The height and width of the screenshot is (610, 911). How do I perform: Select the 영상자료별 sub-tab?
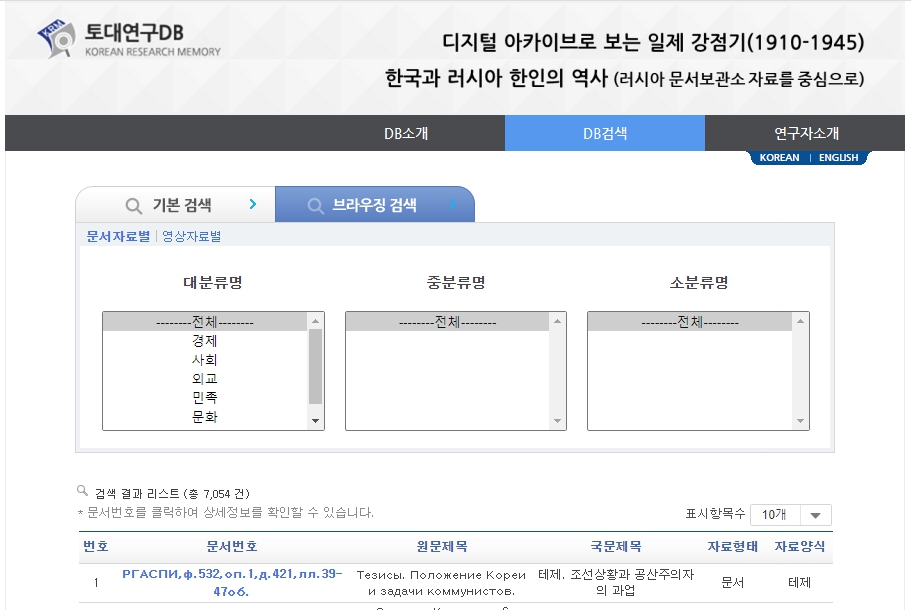(x=192, y=237)
